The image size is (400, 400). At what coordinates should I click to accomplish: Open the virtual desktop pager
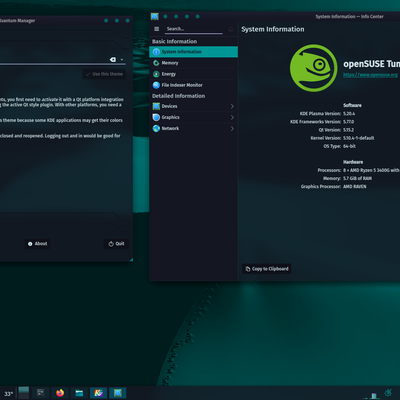[23, 393]
